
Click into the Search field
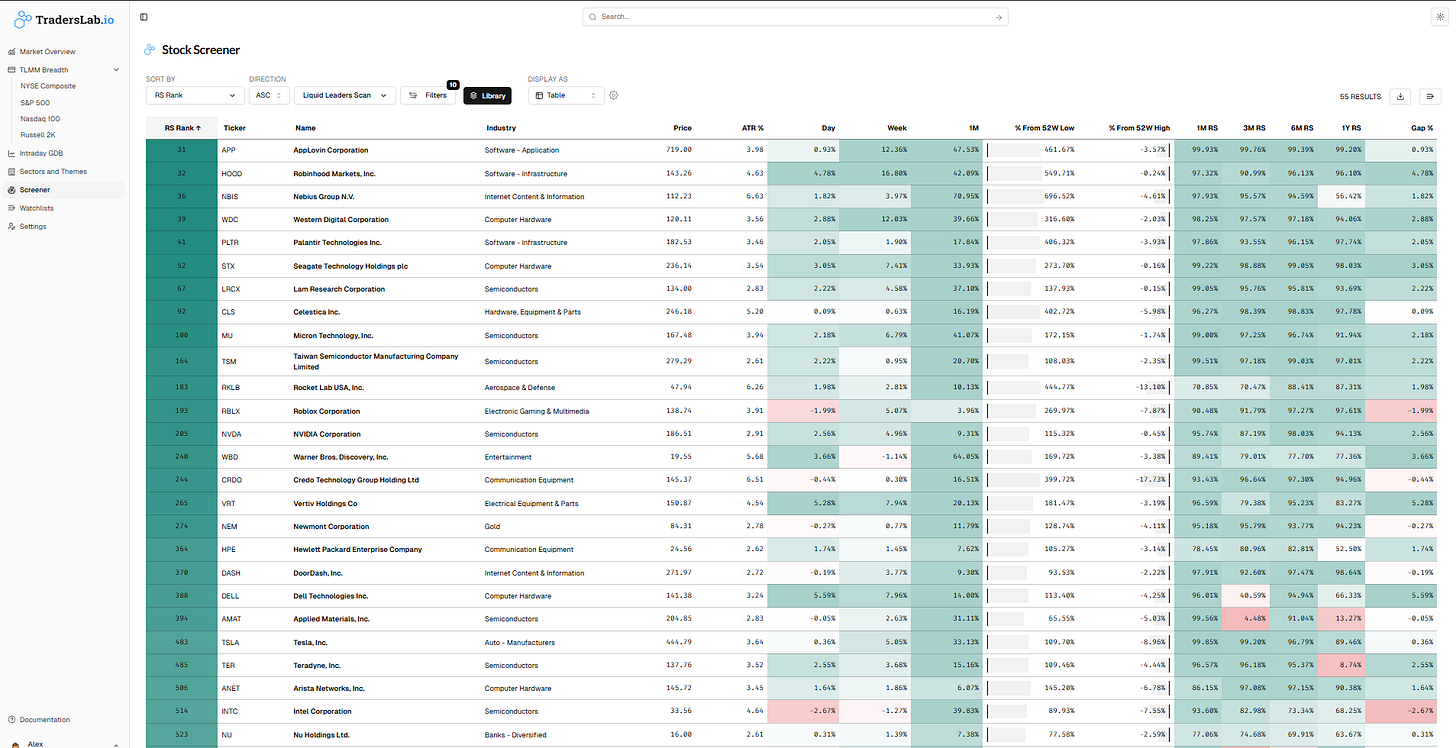[x=795, y=17]
